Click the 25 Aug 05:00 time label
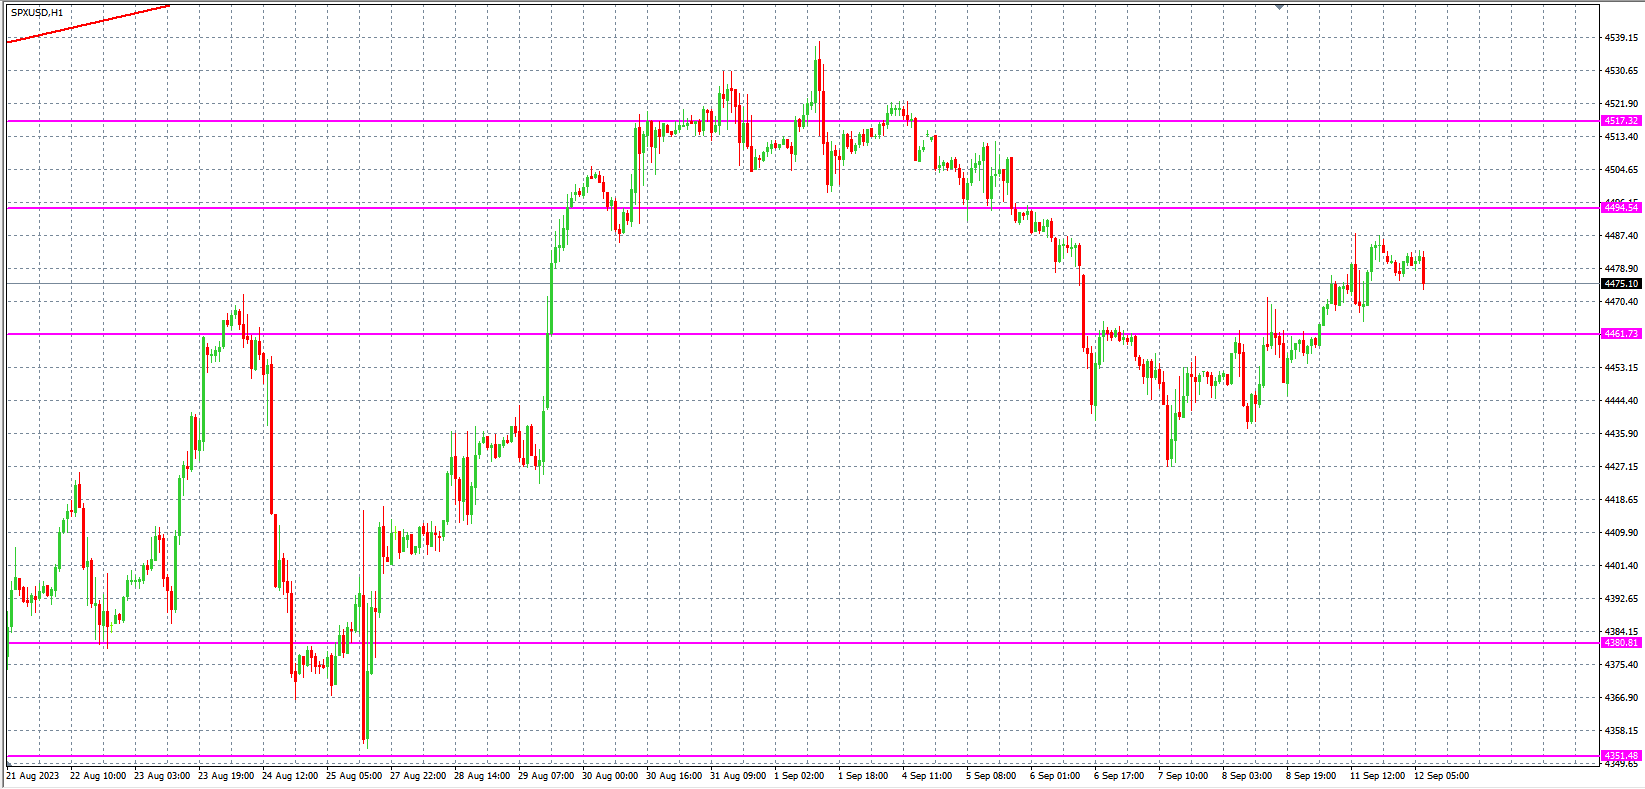 tap(354, 775)
